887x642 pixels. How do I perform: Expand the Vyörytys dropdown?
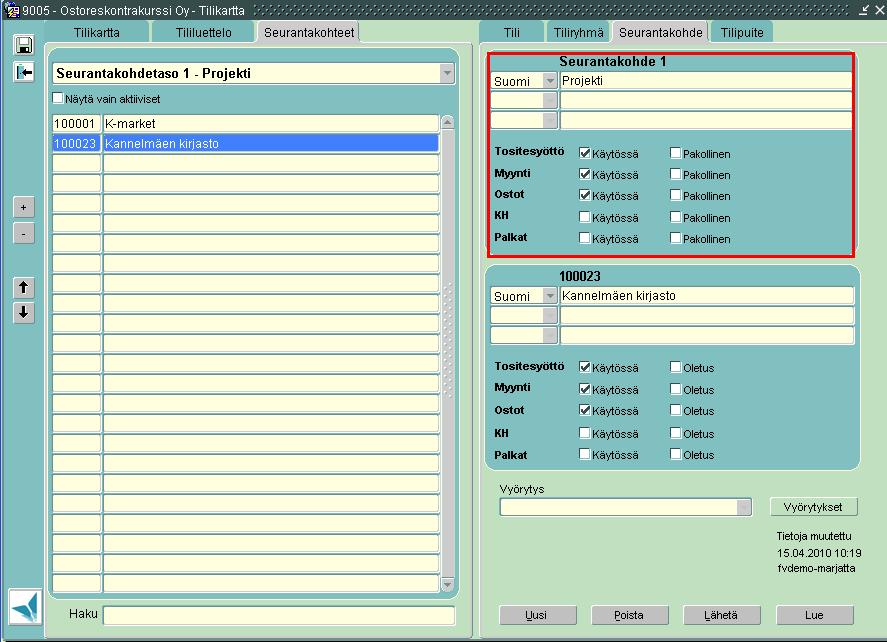744,507
